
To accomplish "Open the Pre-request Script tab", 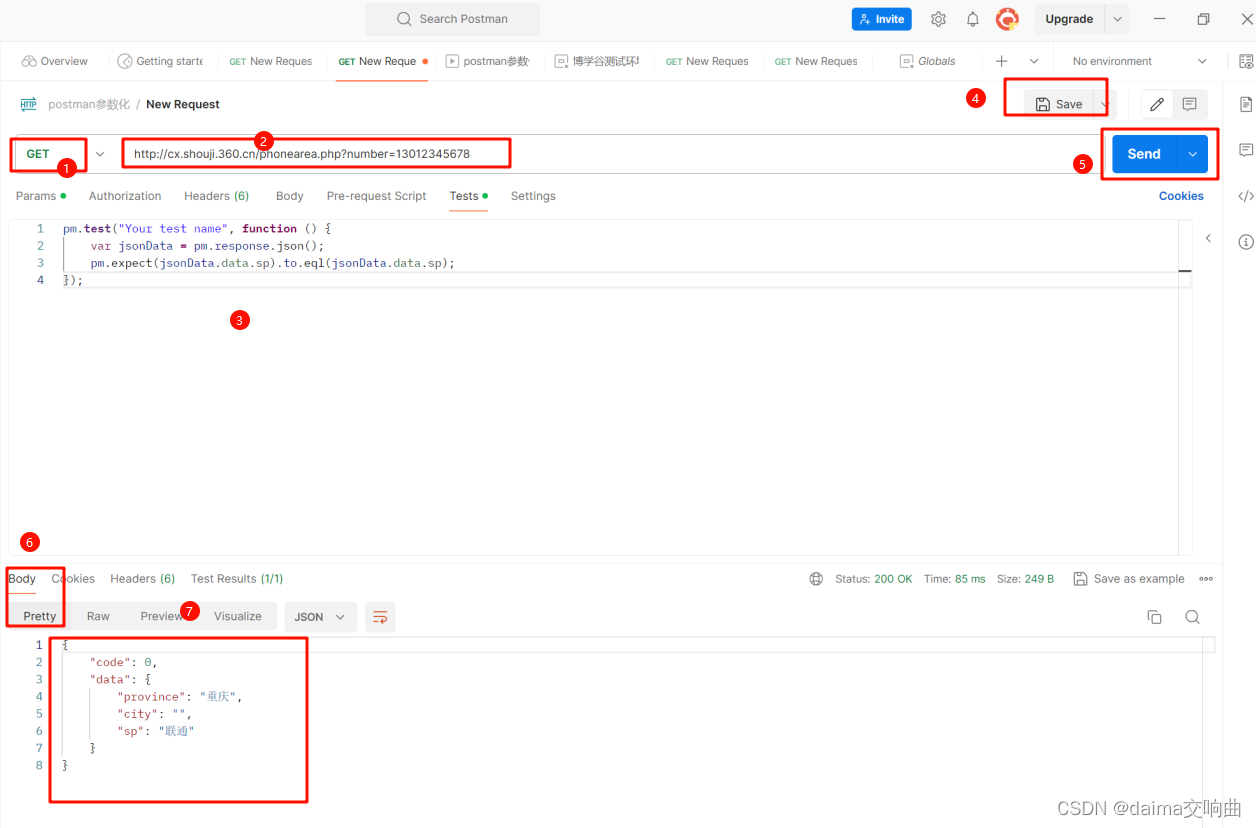I will click(x=376, y=196).
